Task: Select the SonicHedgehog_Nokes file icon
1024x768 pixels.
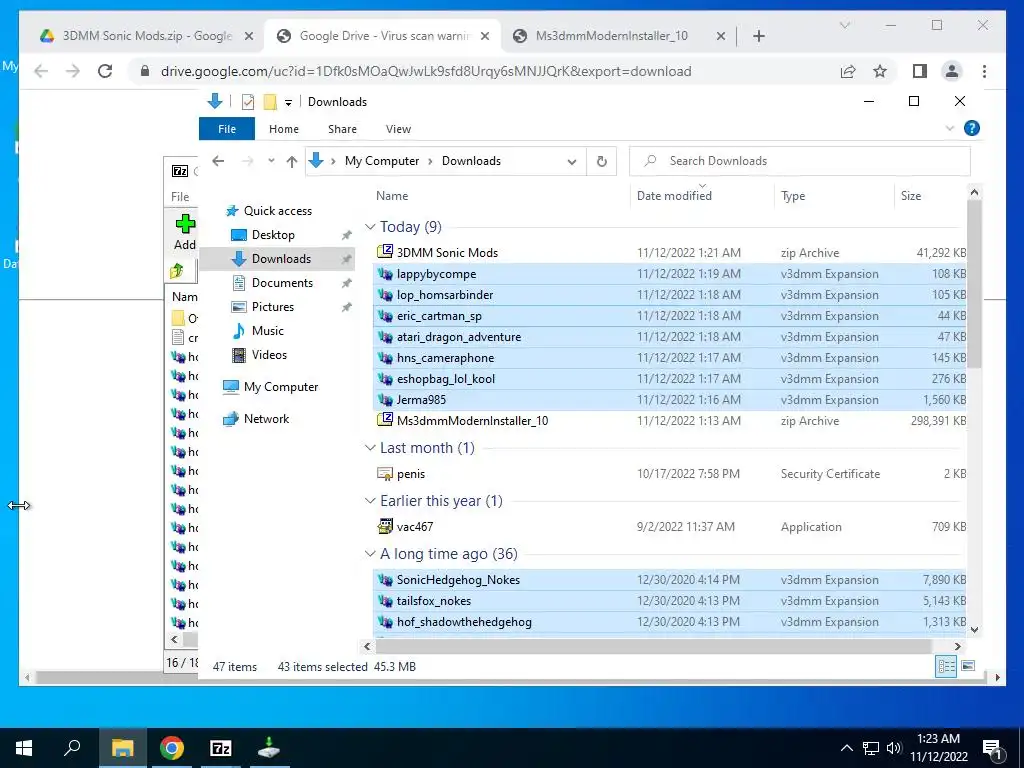Action: (385, 579)
